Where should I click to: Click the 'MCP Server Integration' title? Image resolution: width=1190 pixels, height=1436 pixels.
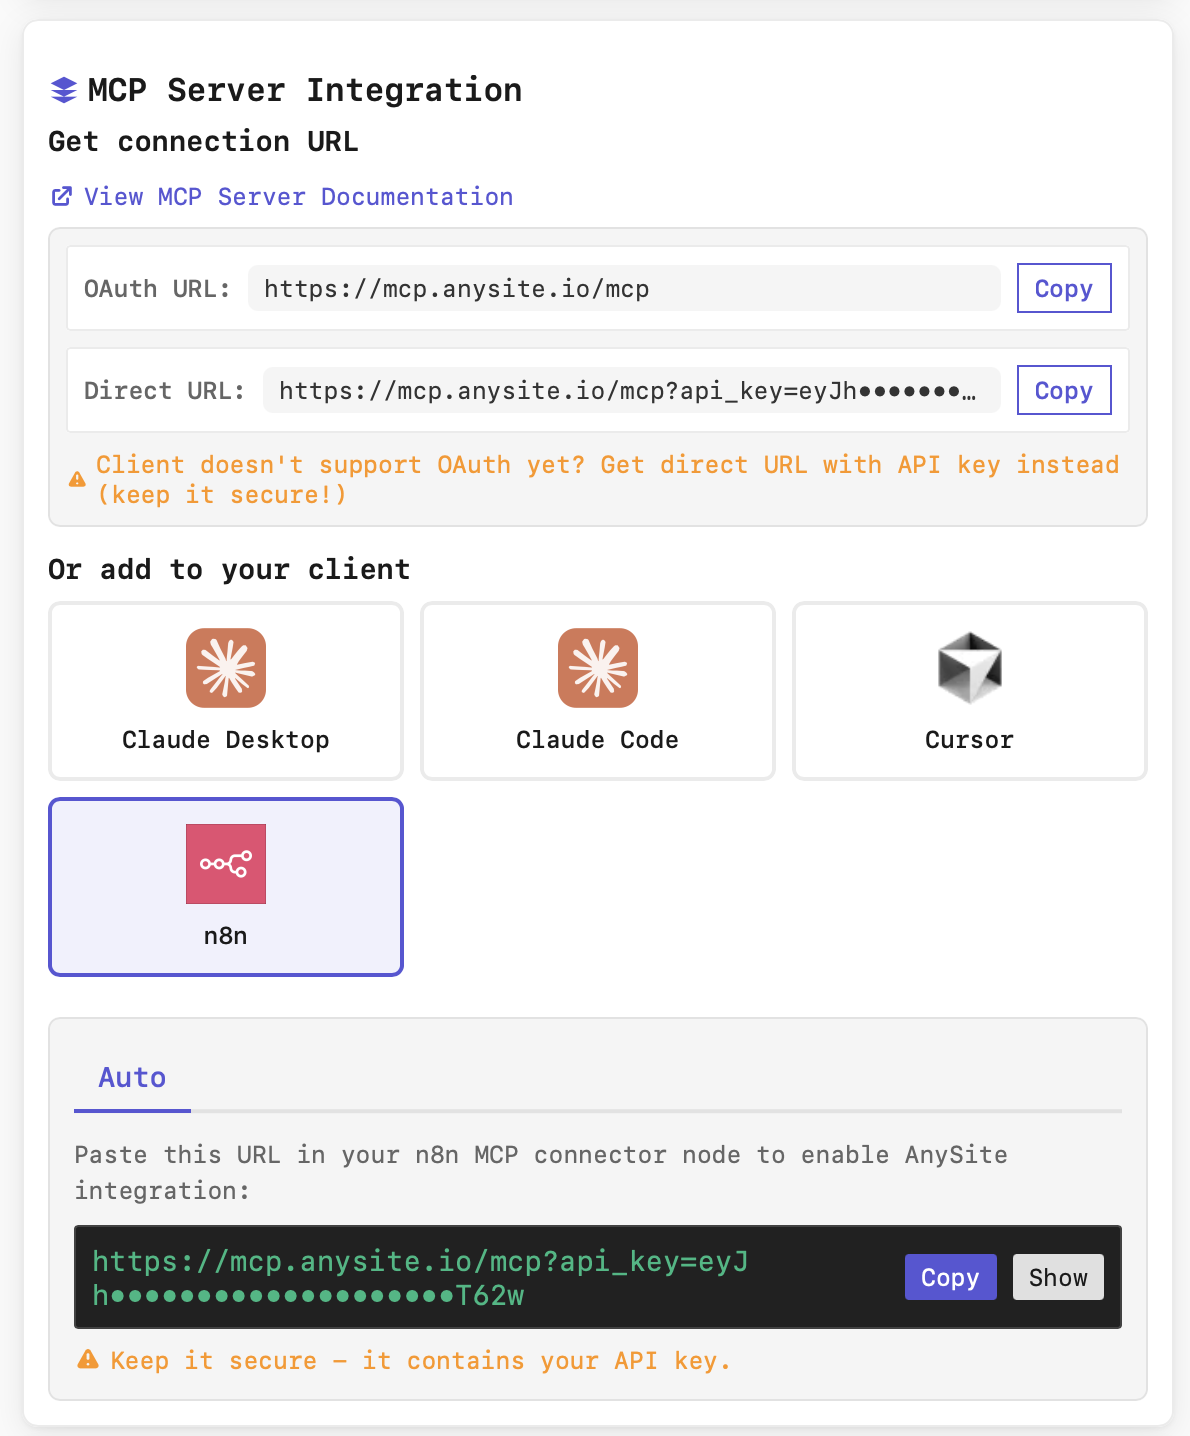tap(305, 90)
